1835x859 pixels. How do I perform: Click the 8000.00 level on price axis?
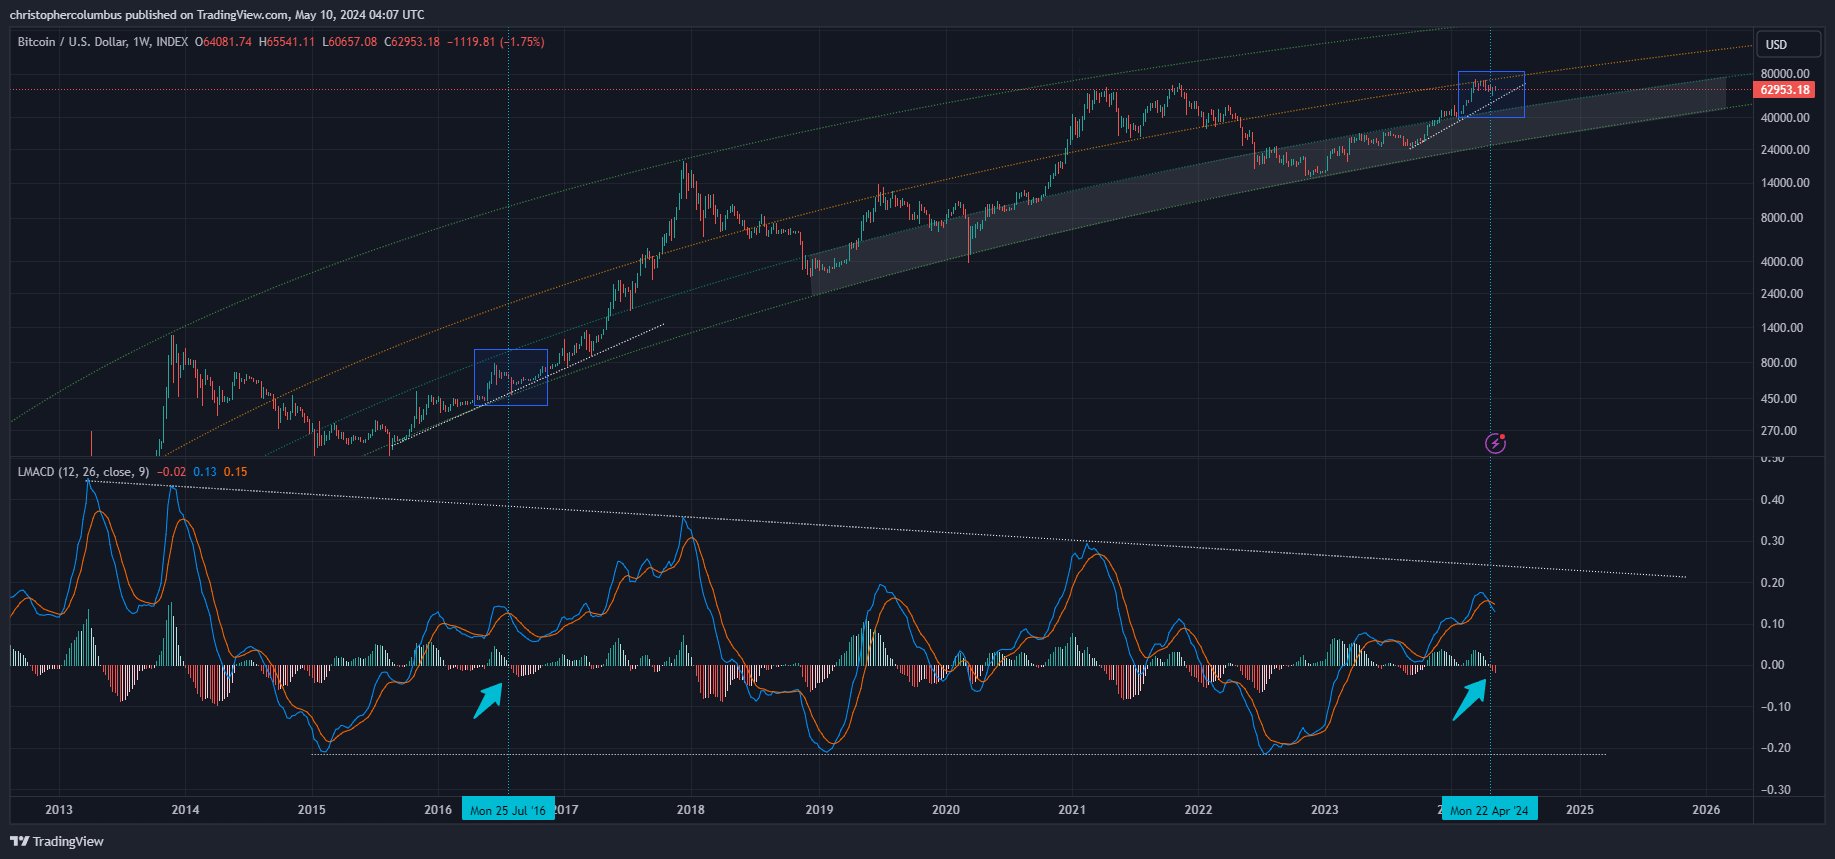coord(1783,218)
